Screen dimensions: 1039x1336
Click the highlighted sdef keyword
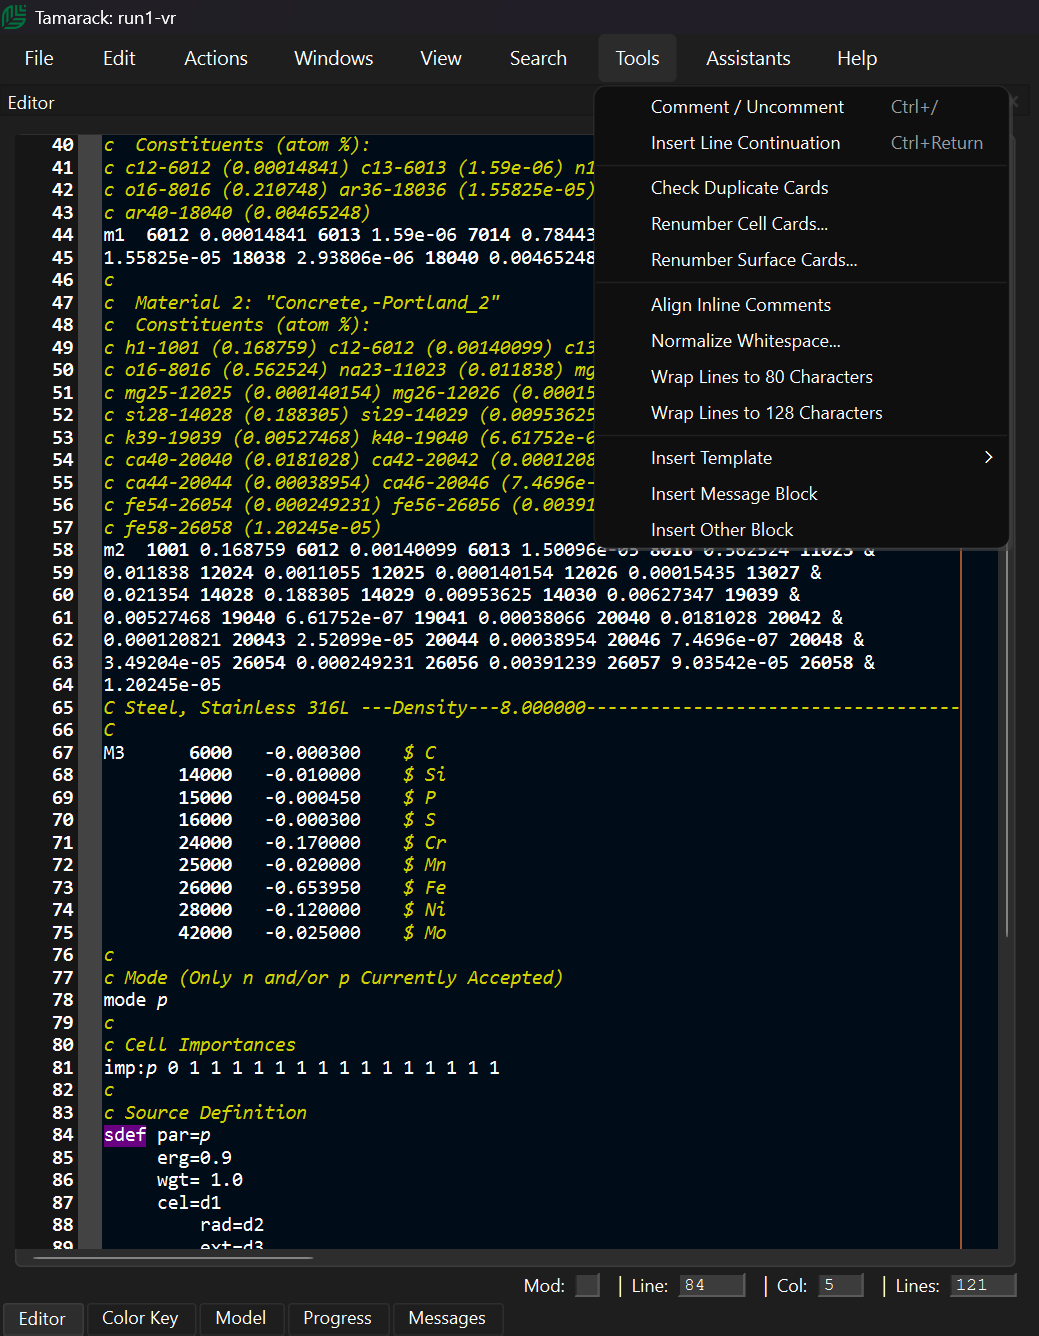coord(125,1135)
